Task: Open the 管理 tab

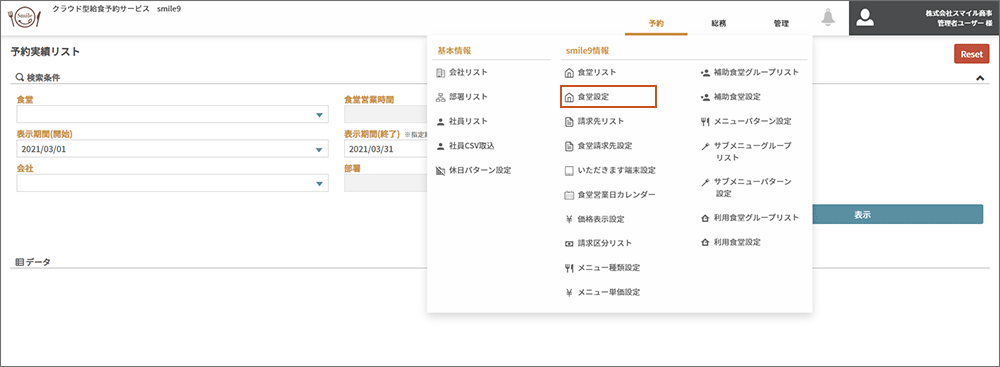Action: click(781, 24)
